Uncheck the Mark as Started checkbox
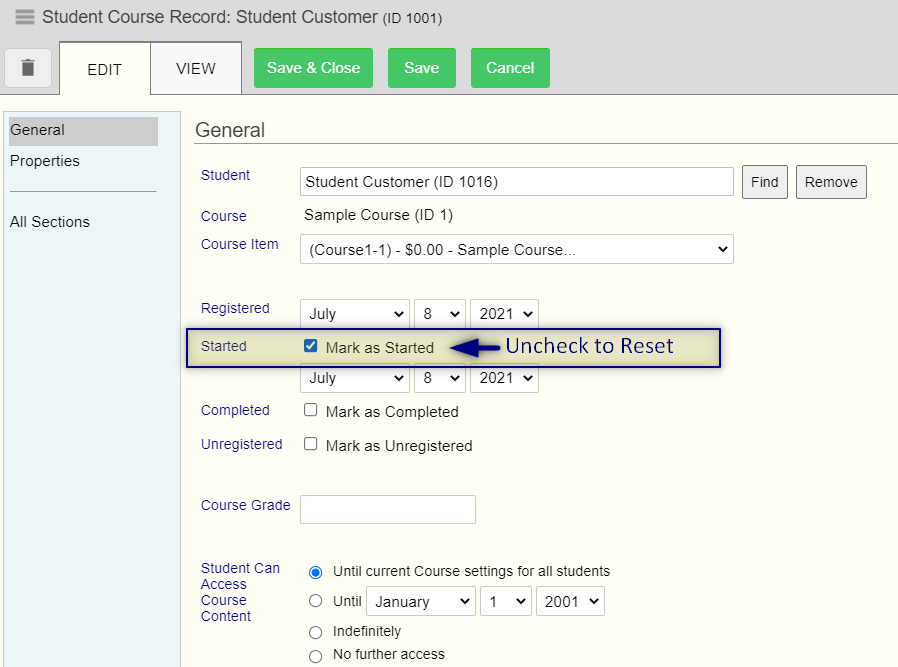Viewport: 898px width, 667px height. point(310,346)
